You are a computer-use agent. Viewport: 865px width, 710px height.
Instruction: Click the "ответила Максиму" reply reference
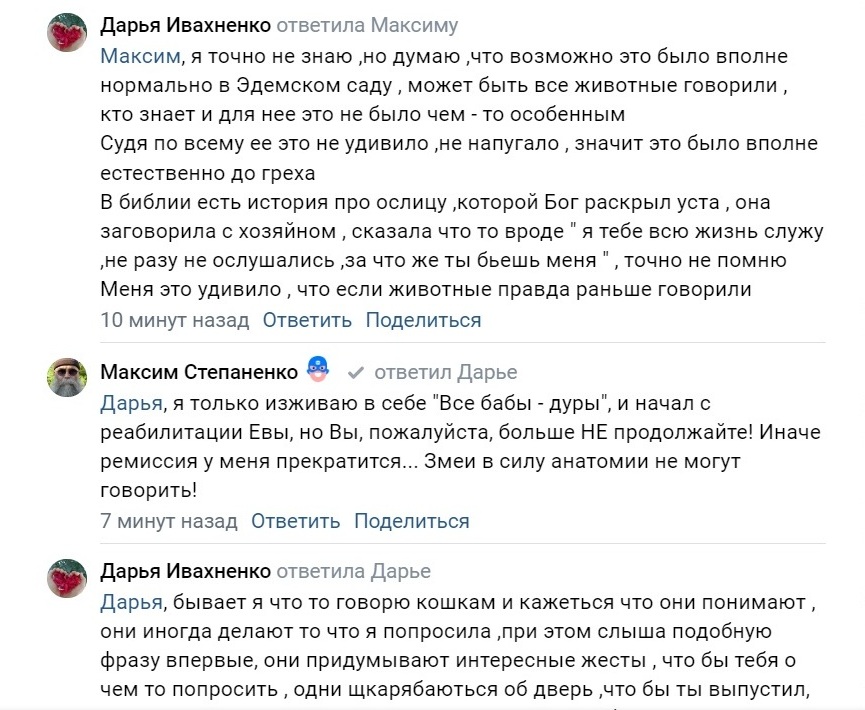367,25
